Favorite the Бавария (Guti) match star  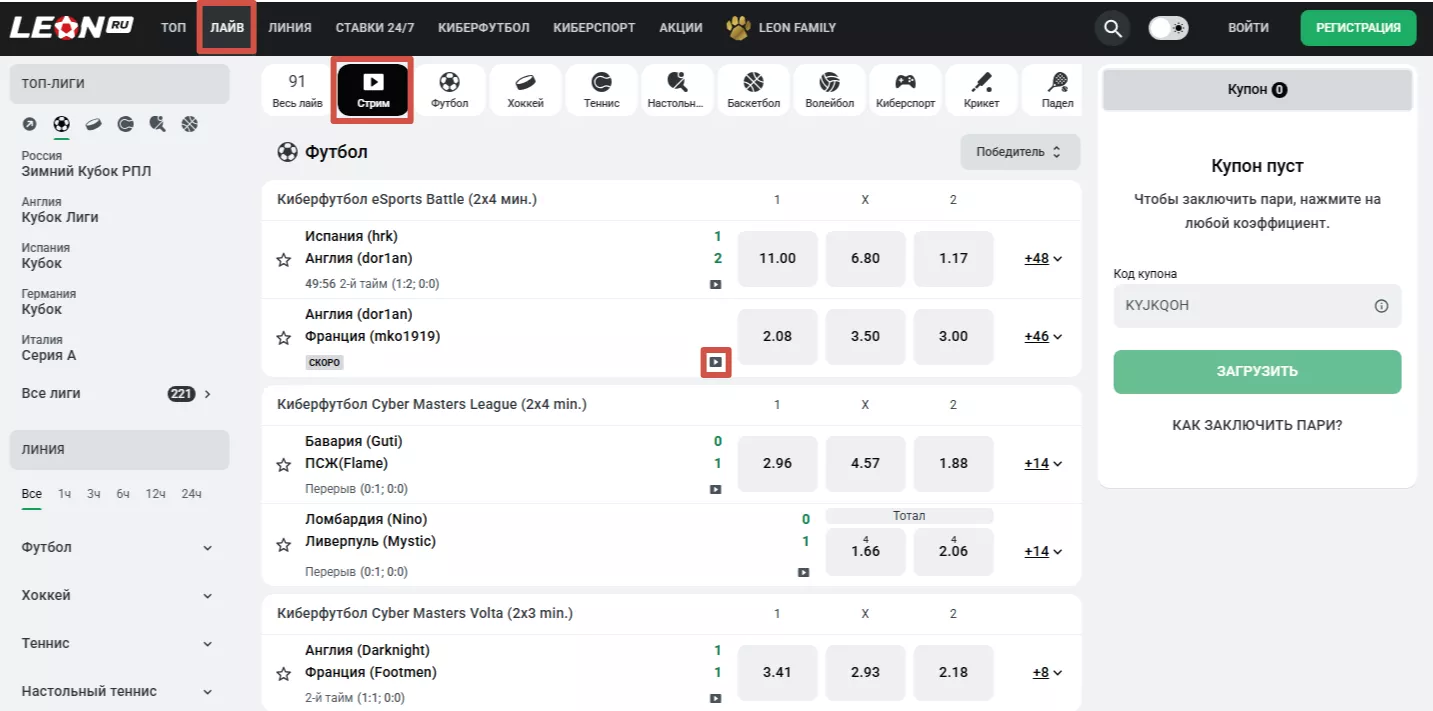(x=284, y=465)
